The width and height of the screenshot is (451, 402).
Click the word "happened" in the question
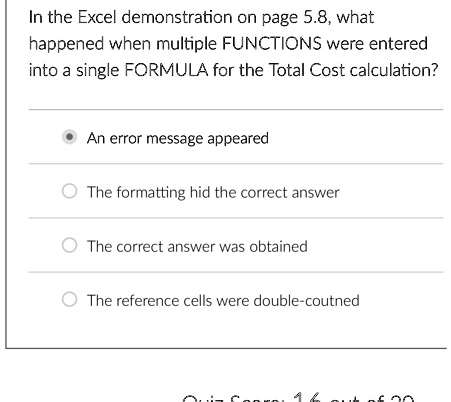pyautogui.click(x=66, y=44)
